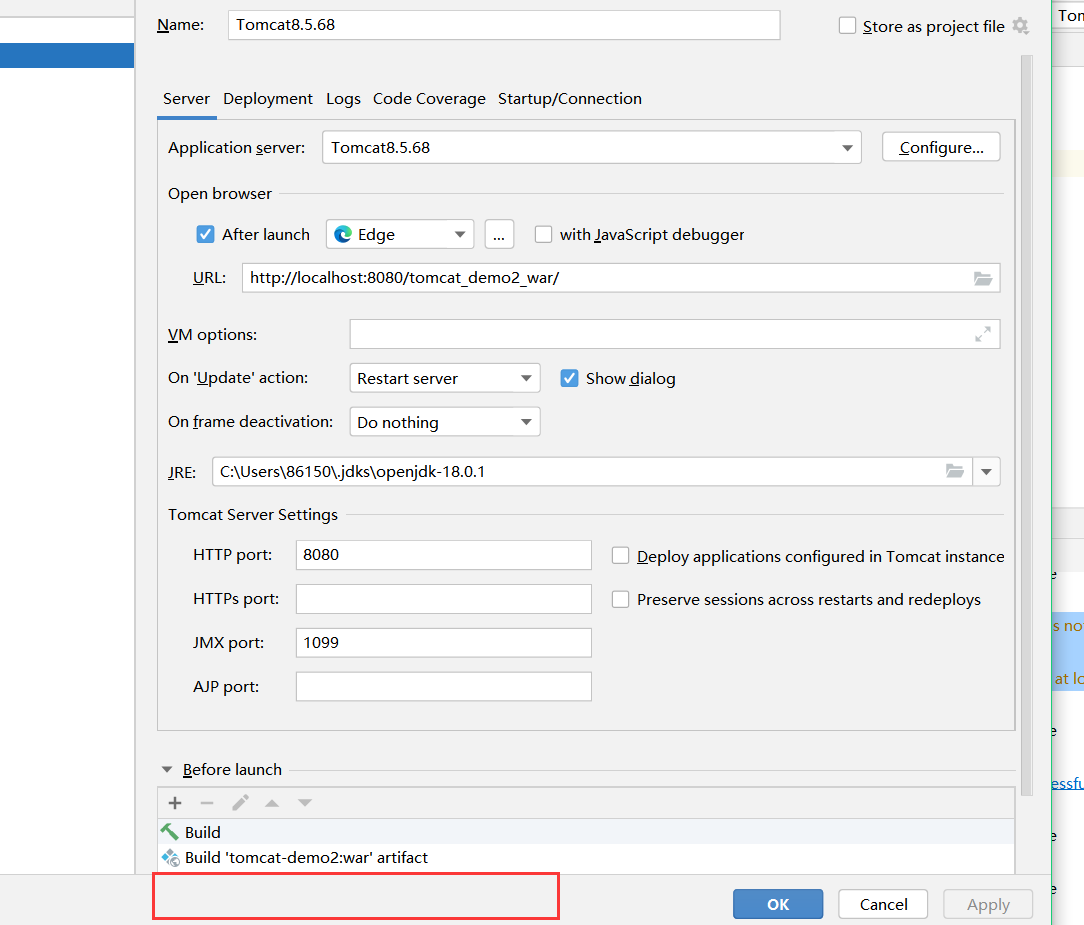Click the Cancel button
Image resolution: width=1084 pixels, height=925 pixels.
click(883, 904)
